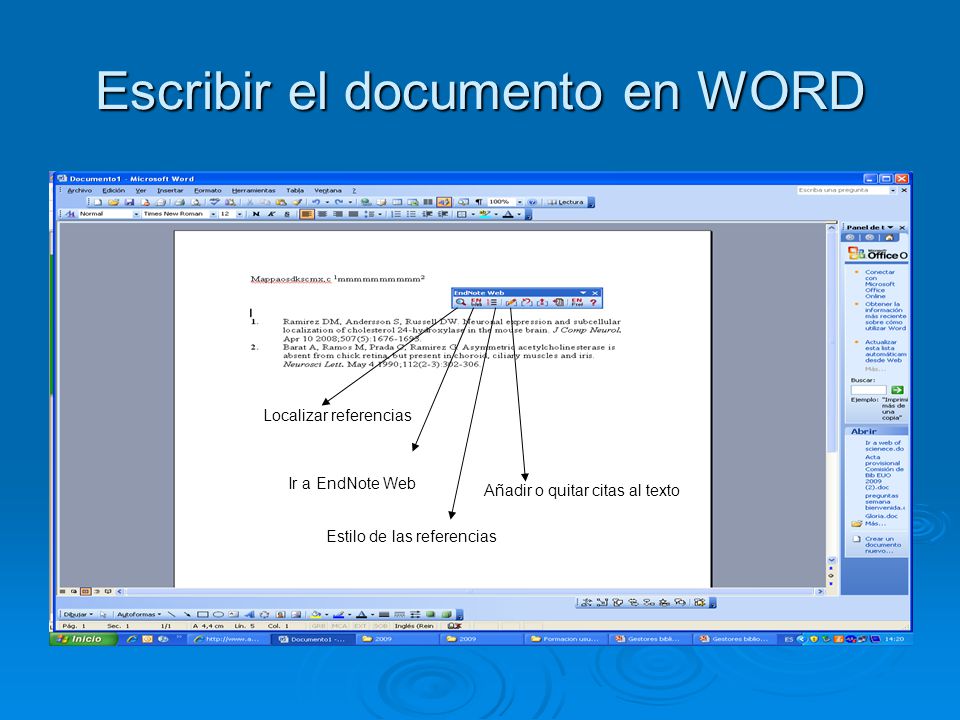Click the green search go arrow button
Screen dimensions: 960x720
coord(897,390)
